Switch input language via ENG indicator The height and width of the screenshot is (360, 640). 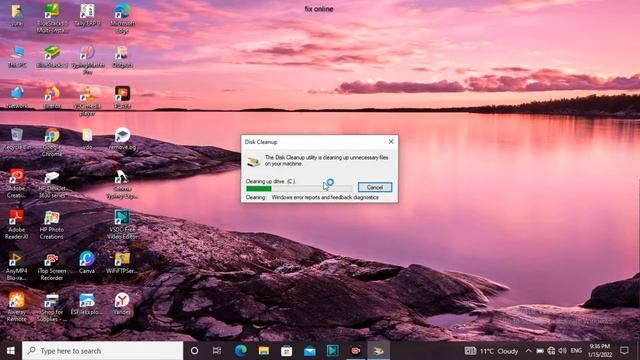pos(576,351)
